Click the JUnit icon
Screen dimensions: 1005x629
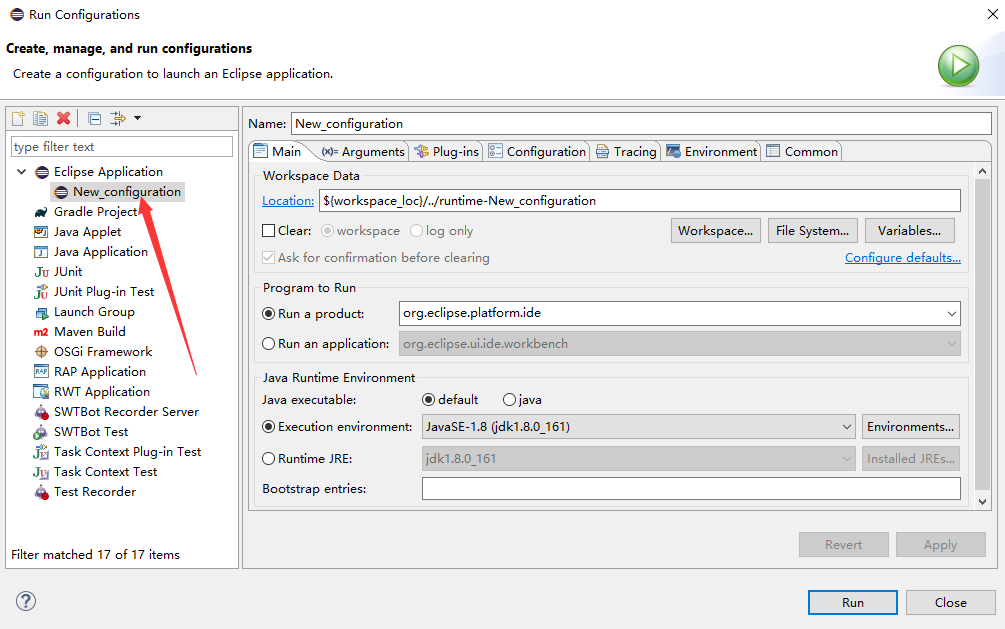[41, 272]
